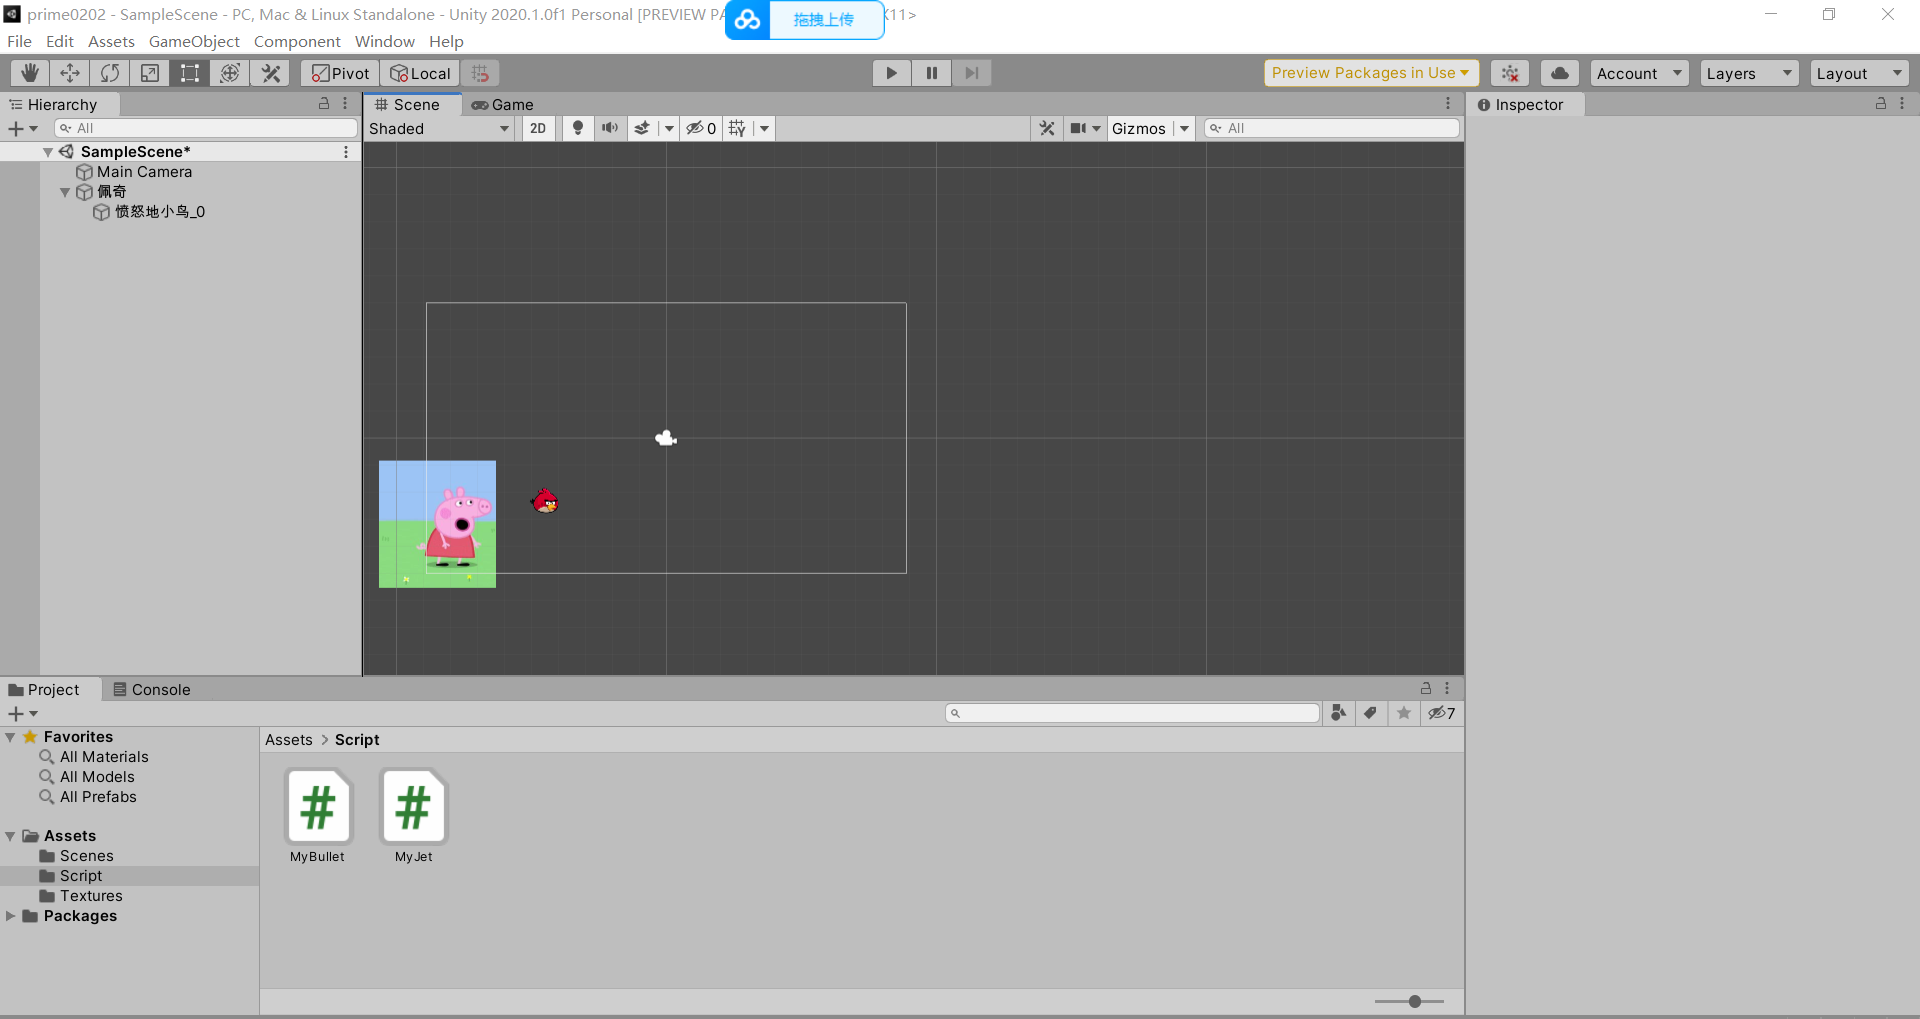The height and width of the screenshot is (1019, 1920).
Task: Toggle grid snapping button
Action: [480, 73]
